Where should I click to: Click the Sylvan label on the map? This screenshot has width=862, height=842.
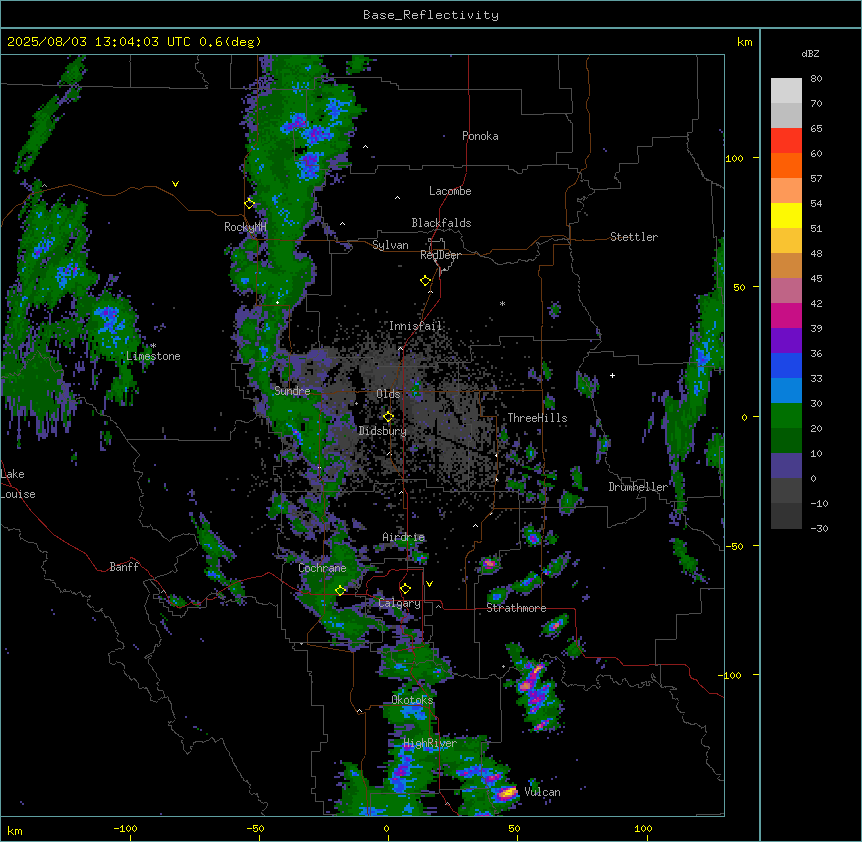[x=390, y=245]
